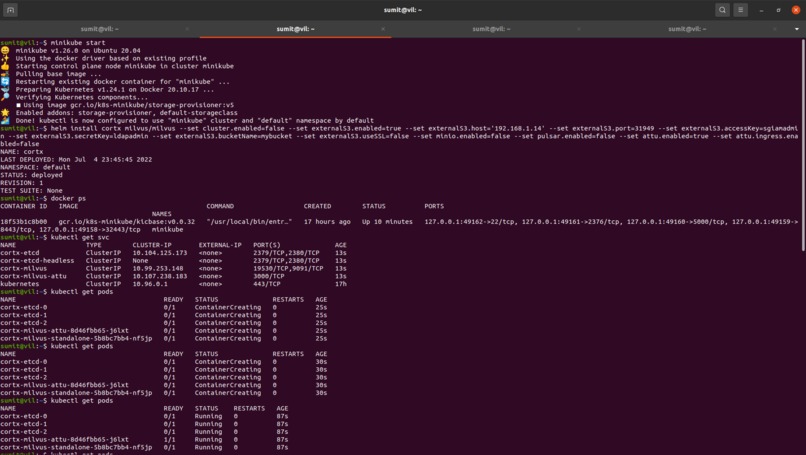
Task: Close the terminal with the orange X button
Action: point(796,10)
